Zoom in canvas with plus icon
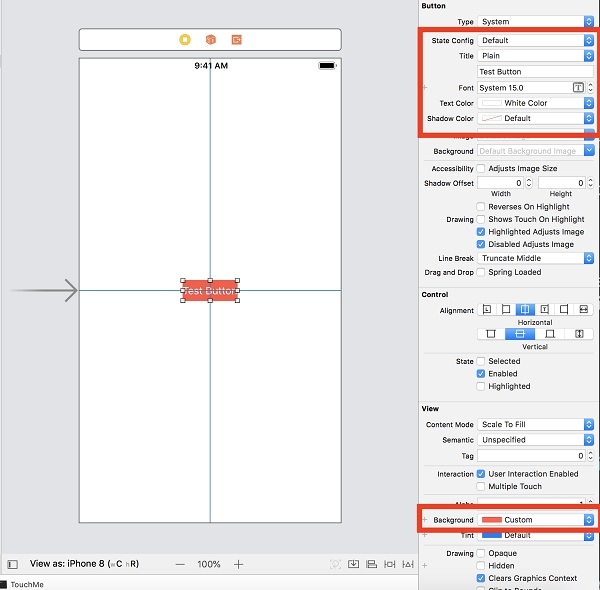The width and height of the screenshot is (600, 590). coord(238,564)
